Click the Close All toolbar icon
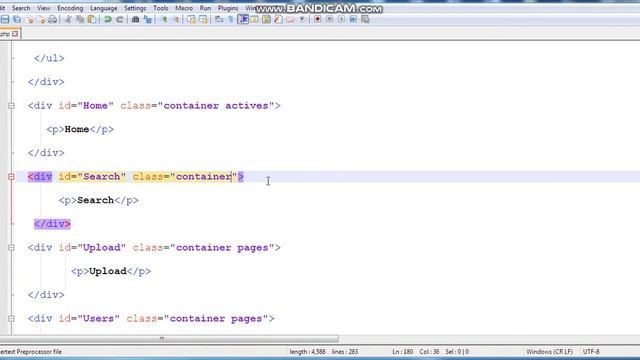This screenshot has height=360, width=640. pyautogui.click(x=41, y=19)
